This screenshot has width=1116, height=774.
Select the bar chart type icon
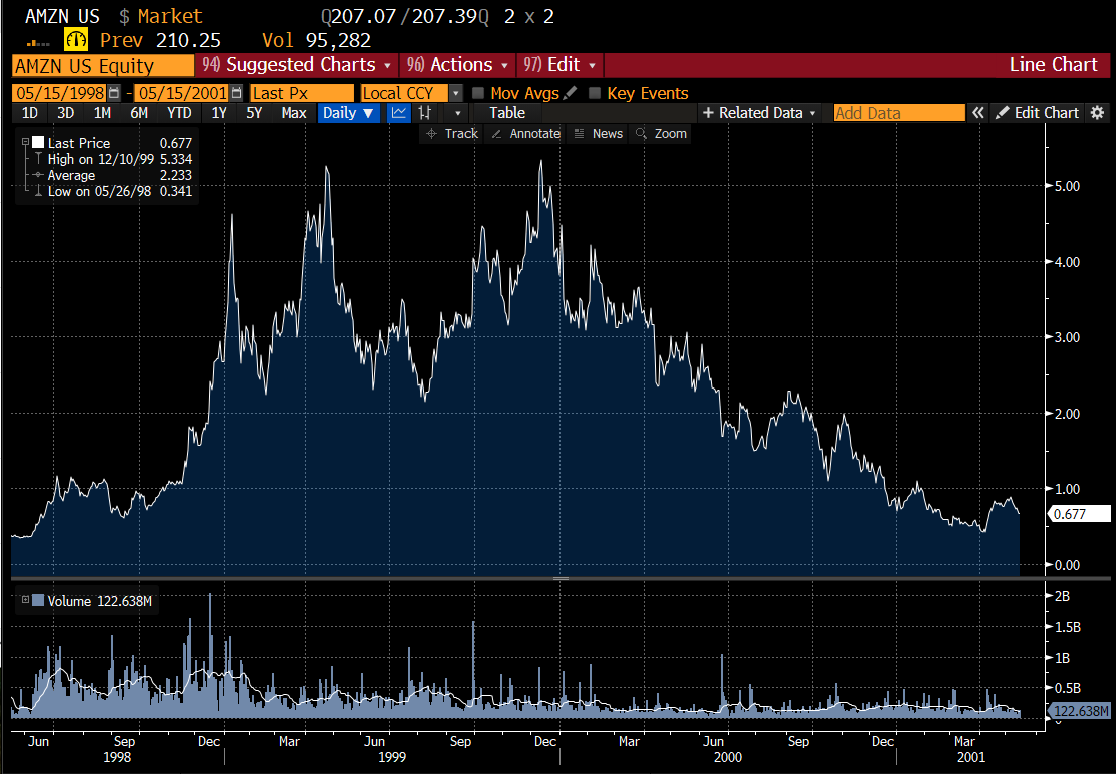pos(425,113)
